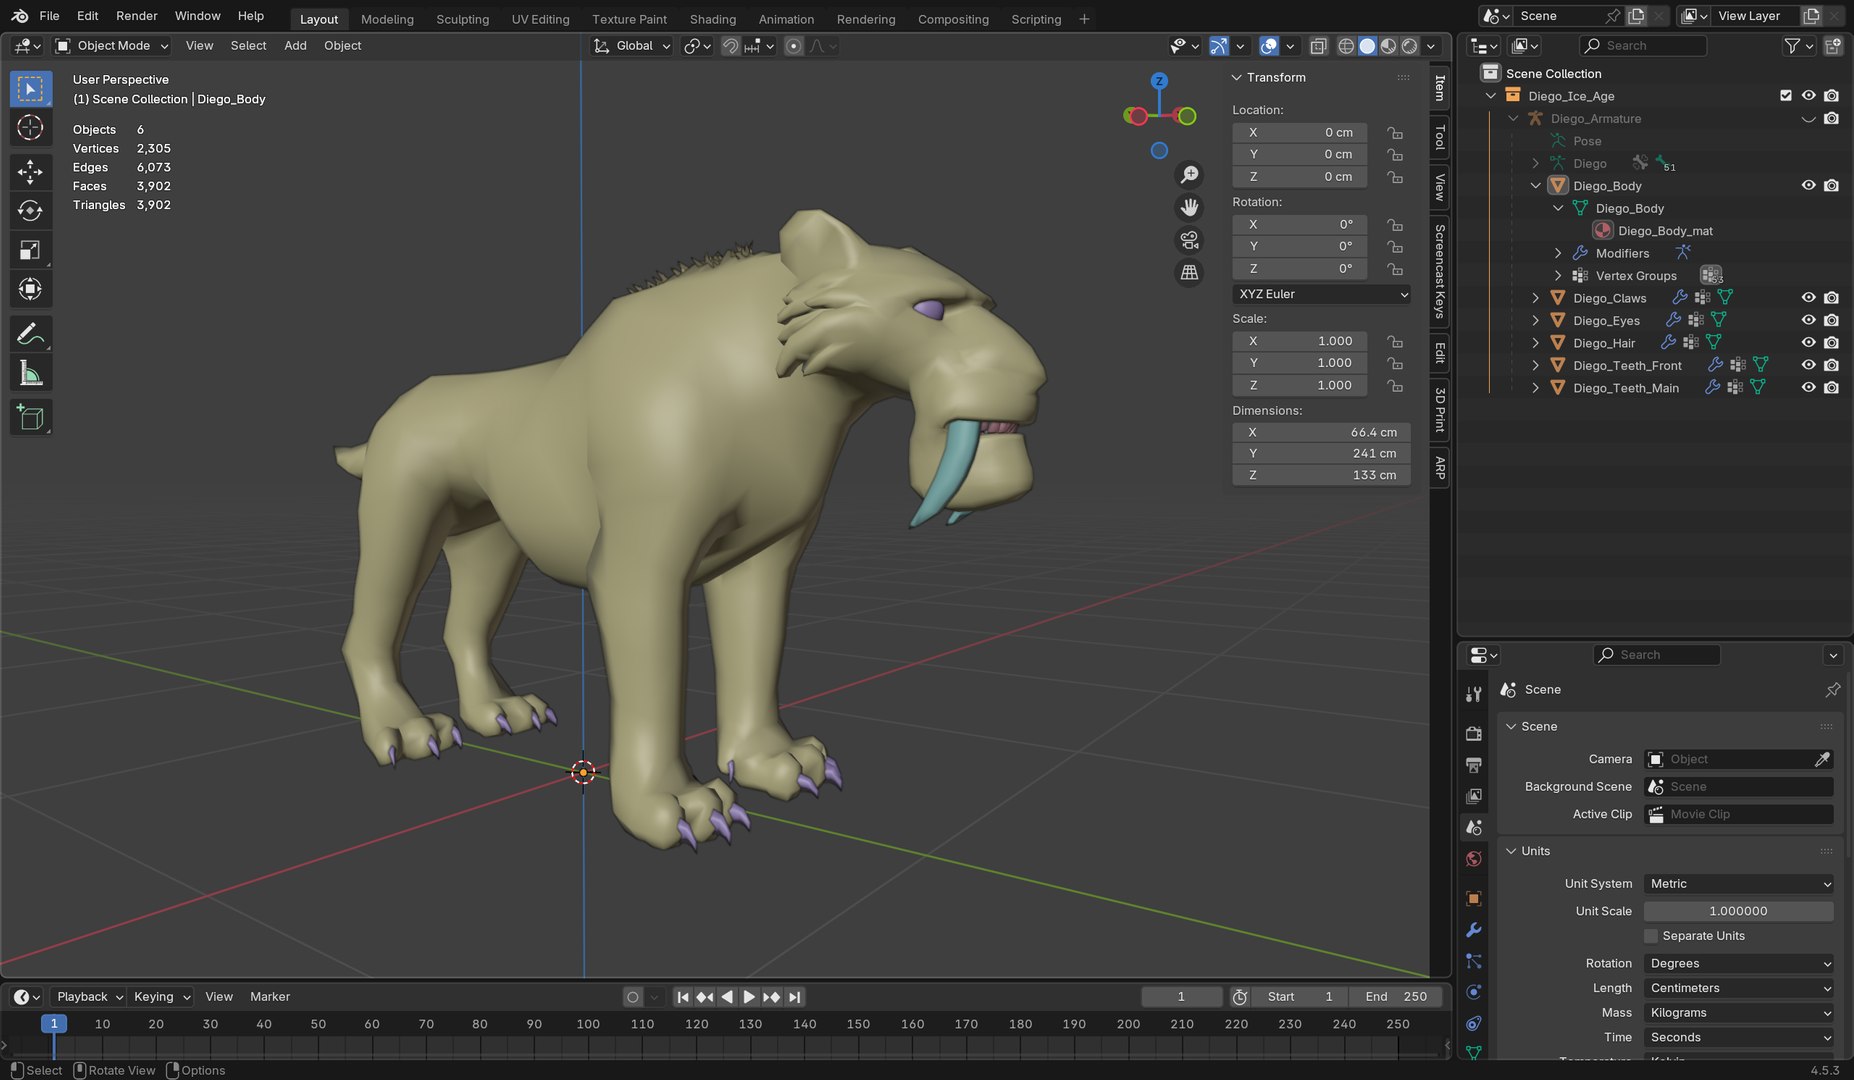Viewport: 1854px width, 1080px height.
Task: Open the Rotation Degrees dropdown
Action: tap(1739, 964)
